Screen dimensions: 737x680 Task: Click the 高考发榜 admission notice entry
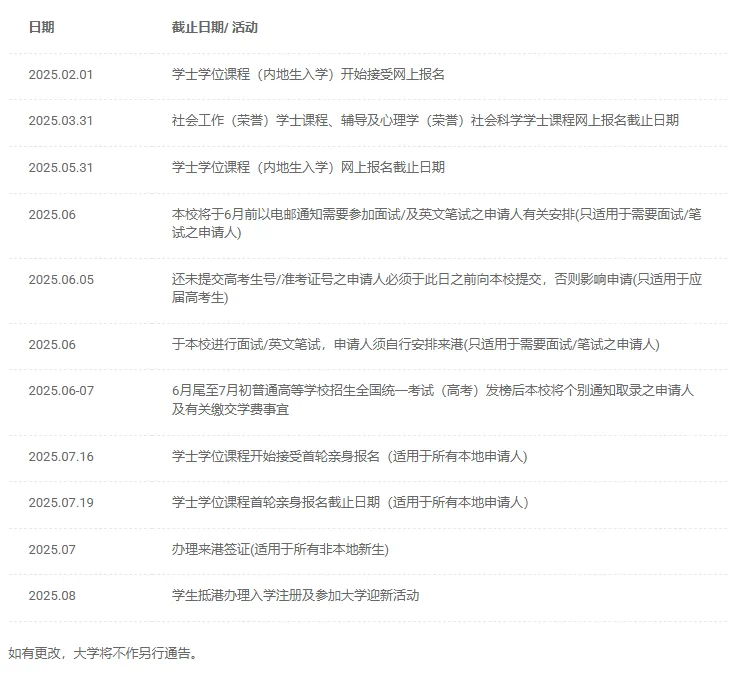coord(432,399)
